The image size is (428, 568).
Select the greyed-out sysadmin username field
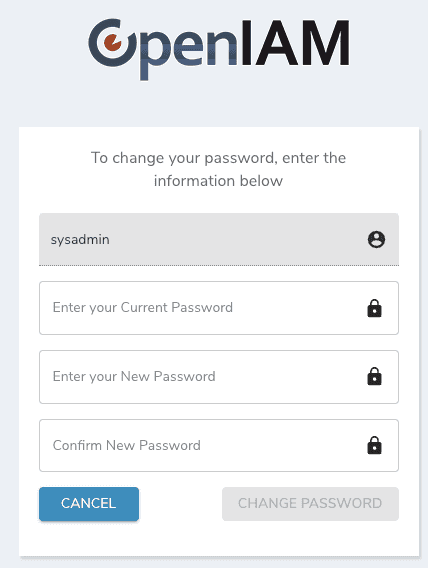pyautogui.click(x=219, y=239)
